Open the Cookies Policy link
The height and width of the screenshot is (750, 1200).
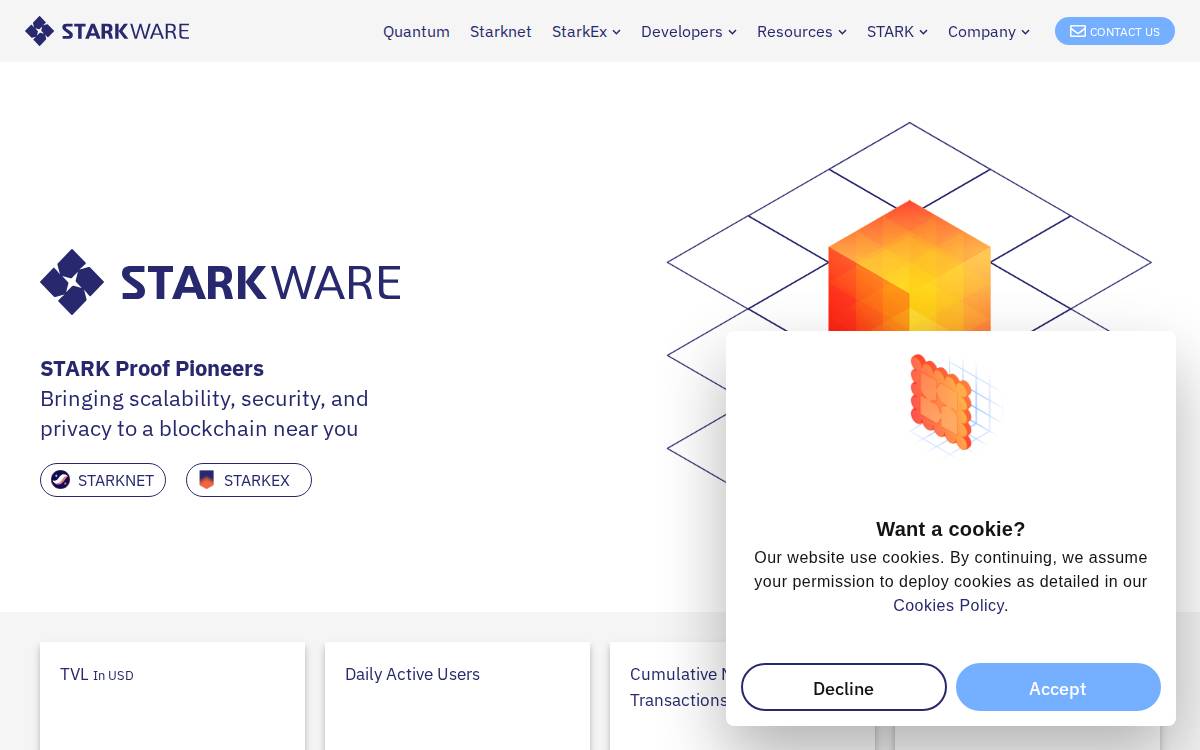point(948,605)
